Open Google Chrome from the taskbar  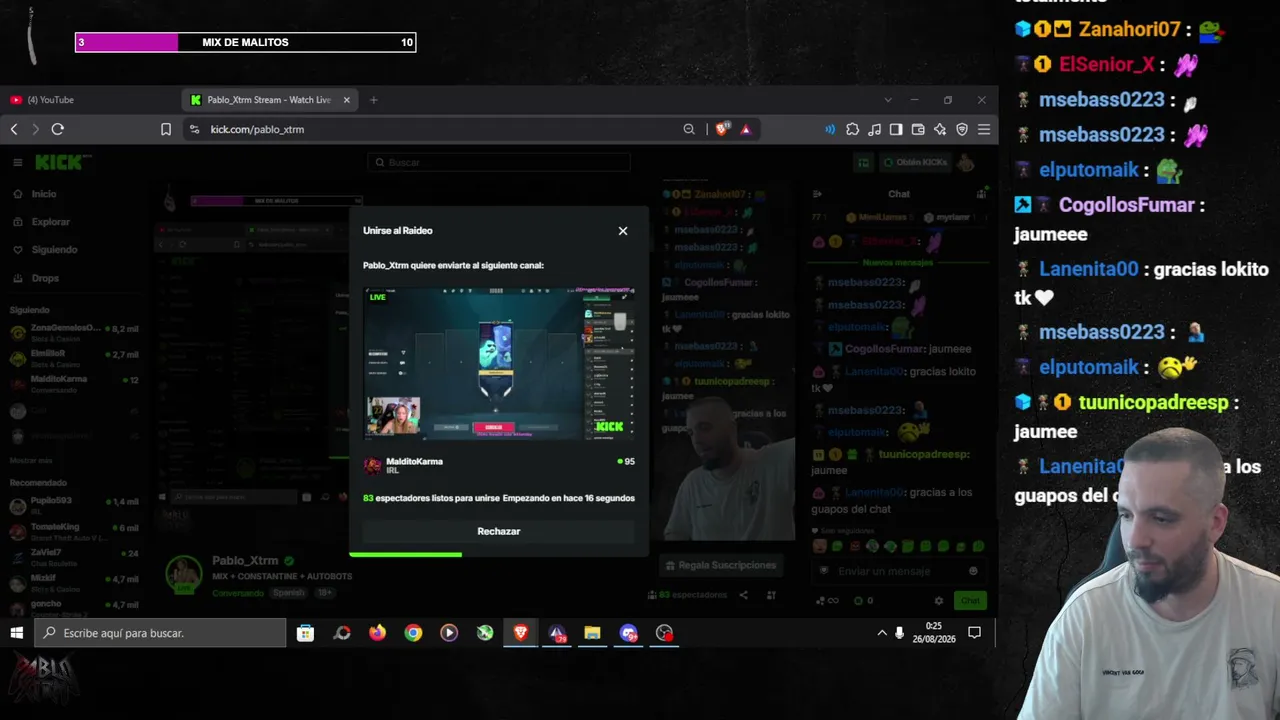413,633
